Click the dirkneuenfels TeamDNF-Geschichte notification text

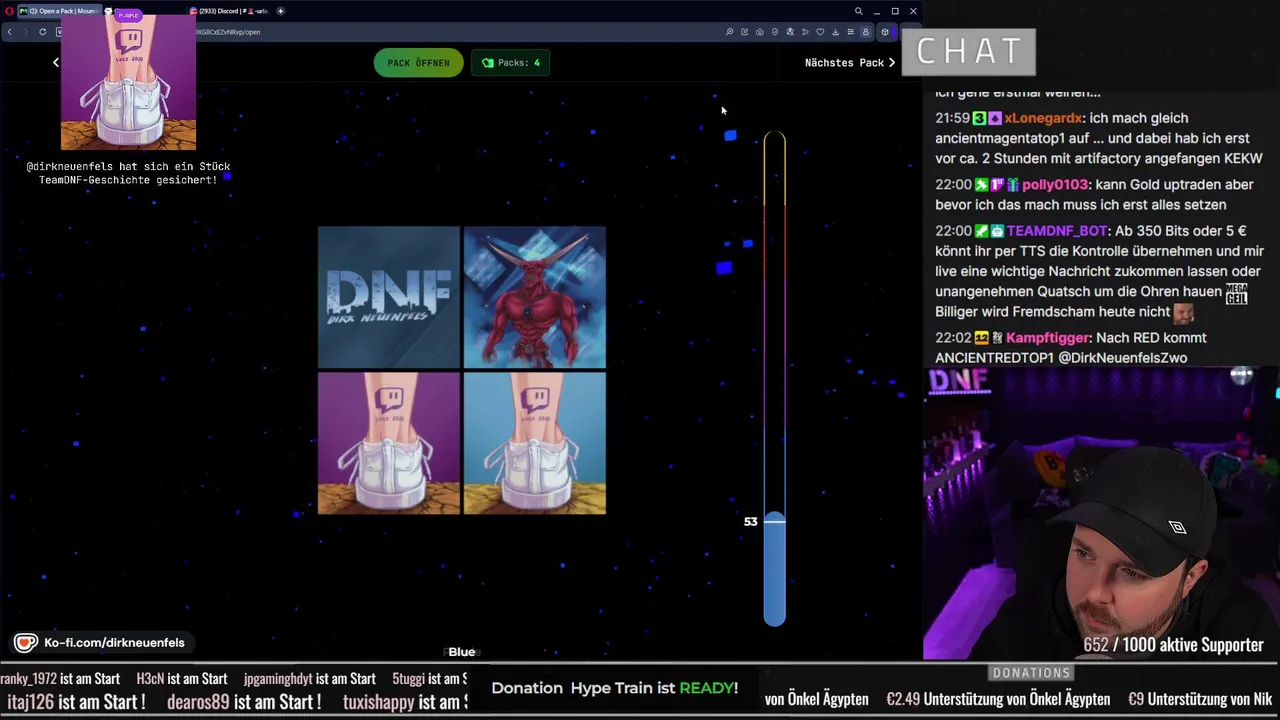(128, 173)
